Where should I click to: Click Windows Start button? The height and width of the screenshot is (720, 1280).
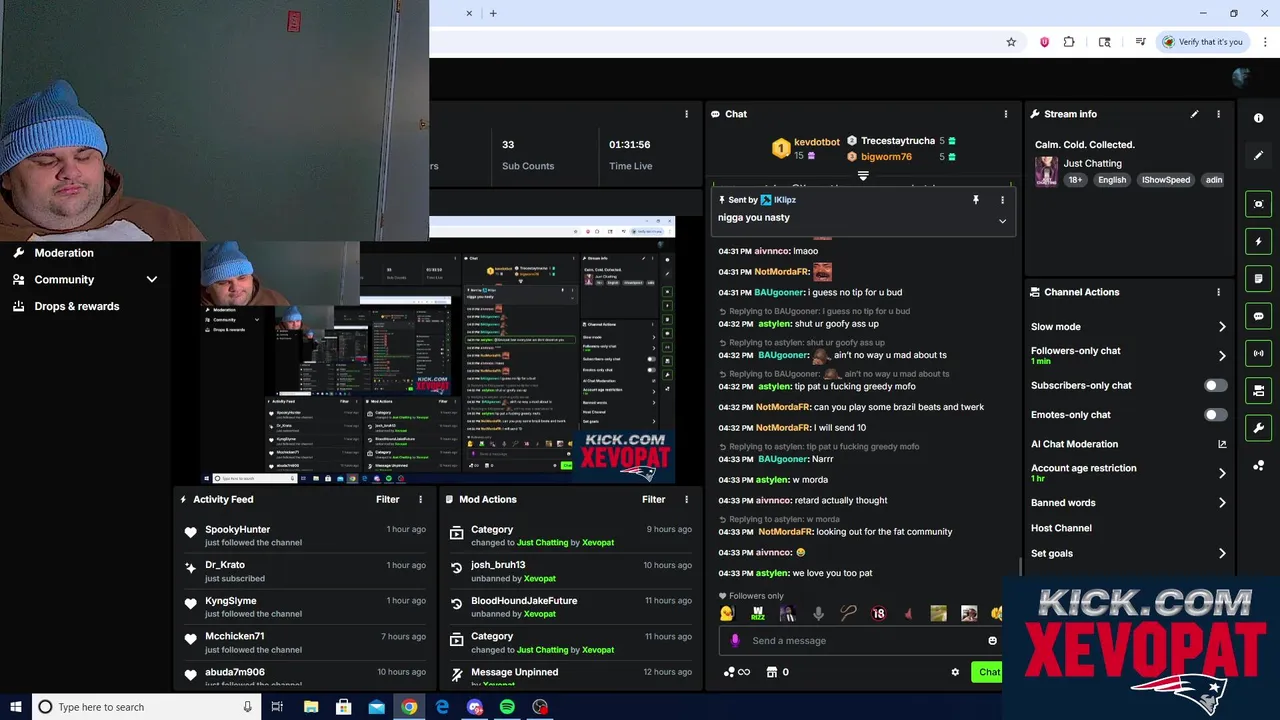(x=15, y=707)
